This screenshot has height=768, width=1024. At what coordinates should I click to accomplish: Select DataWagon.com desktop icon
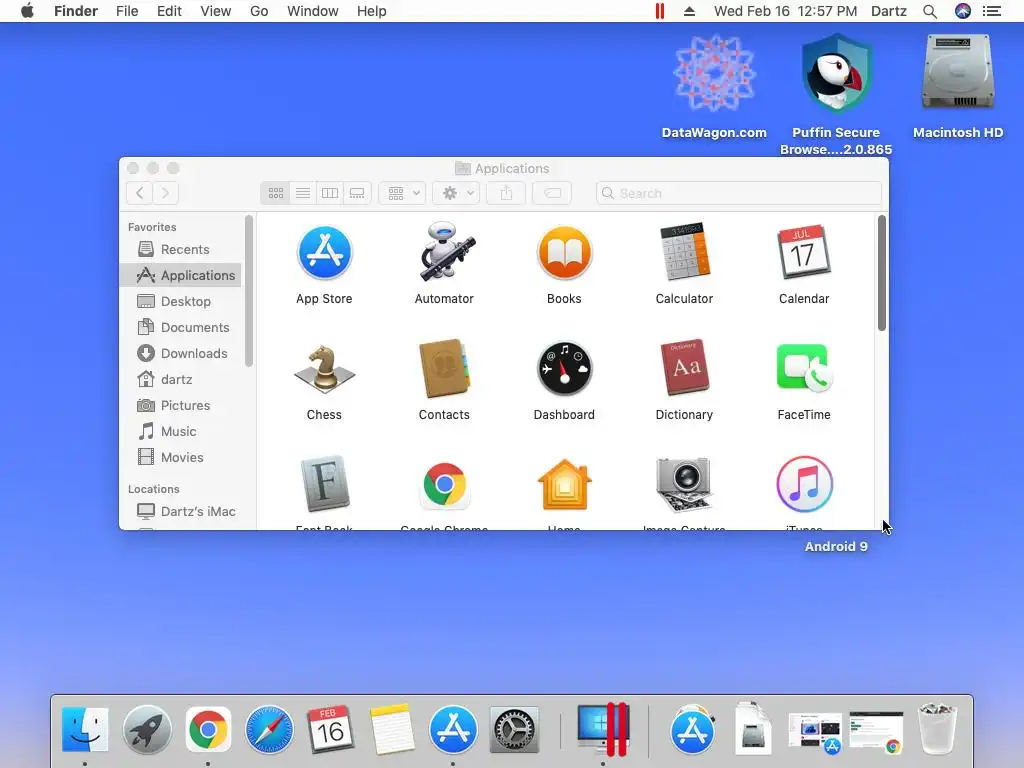point(714,73)
